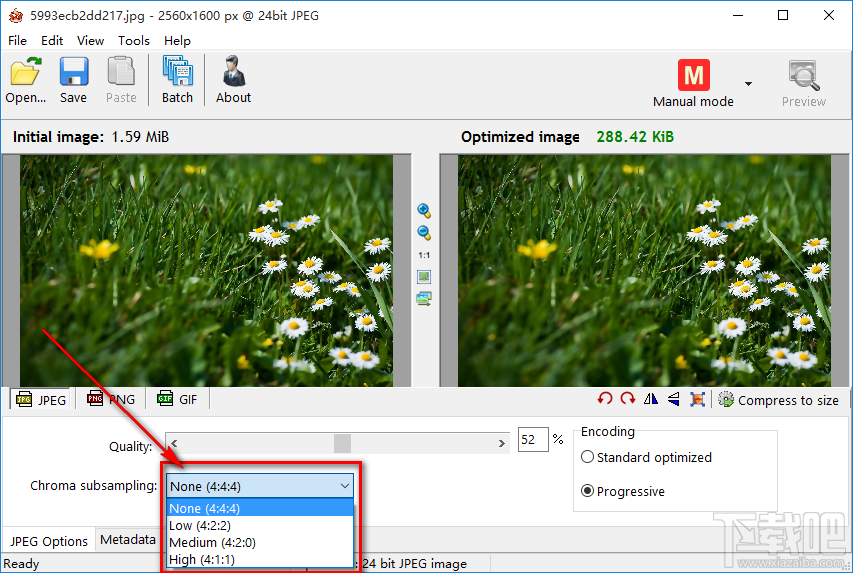853x573 pixels.
Task: Click Compress to size
Action: [x=778, y=400]
